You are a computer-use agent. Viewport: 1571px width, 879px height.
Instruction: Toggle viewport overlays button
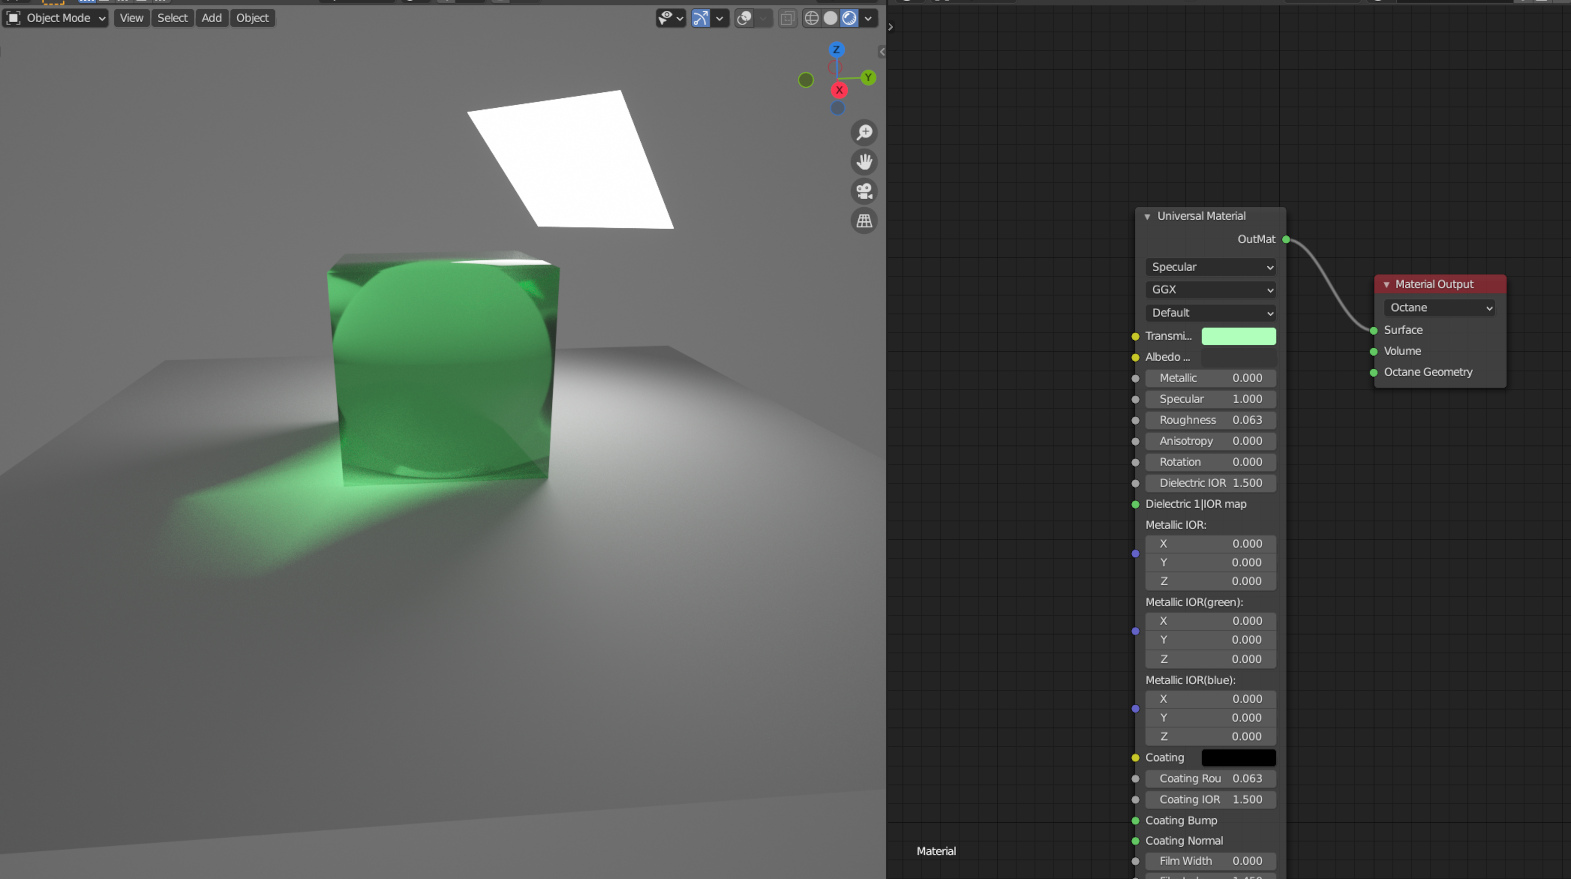click(x=745, y=18)
